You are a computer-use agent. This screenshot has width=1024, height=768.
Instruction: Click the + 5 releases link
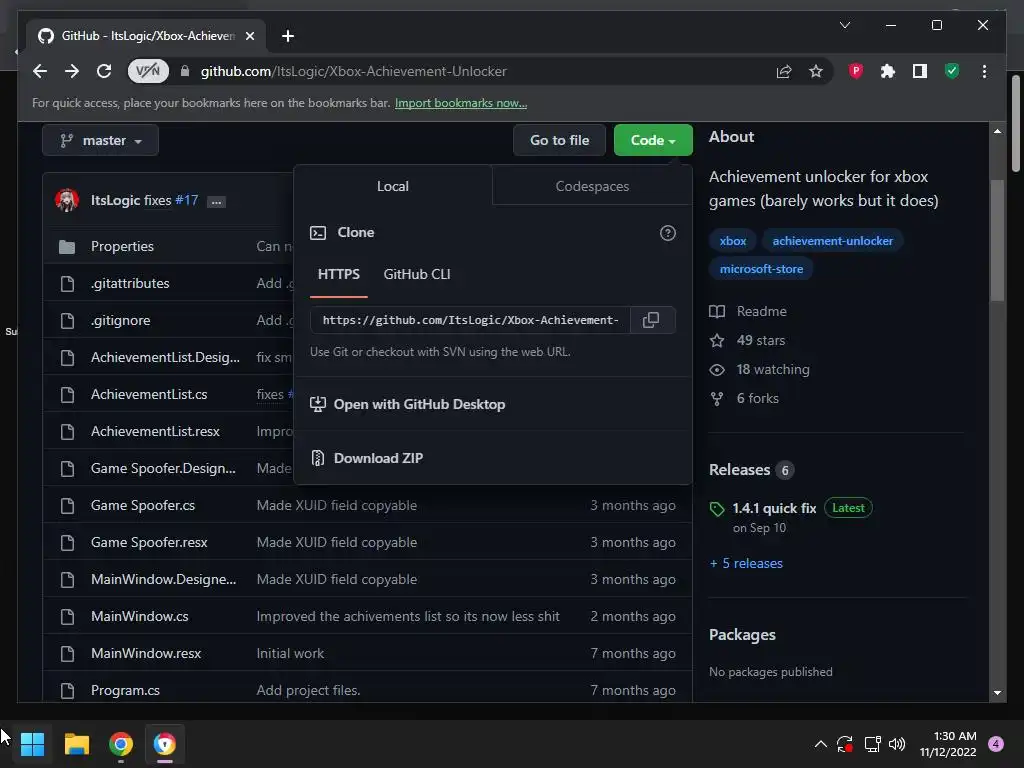click(x=746, y=564)
